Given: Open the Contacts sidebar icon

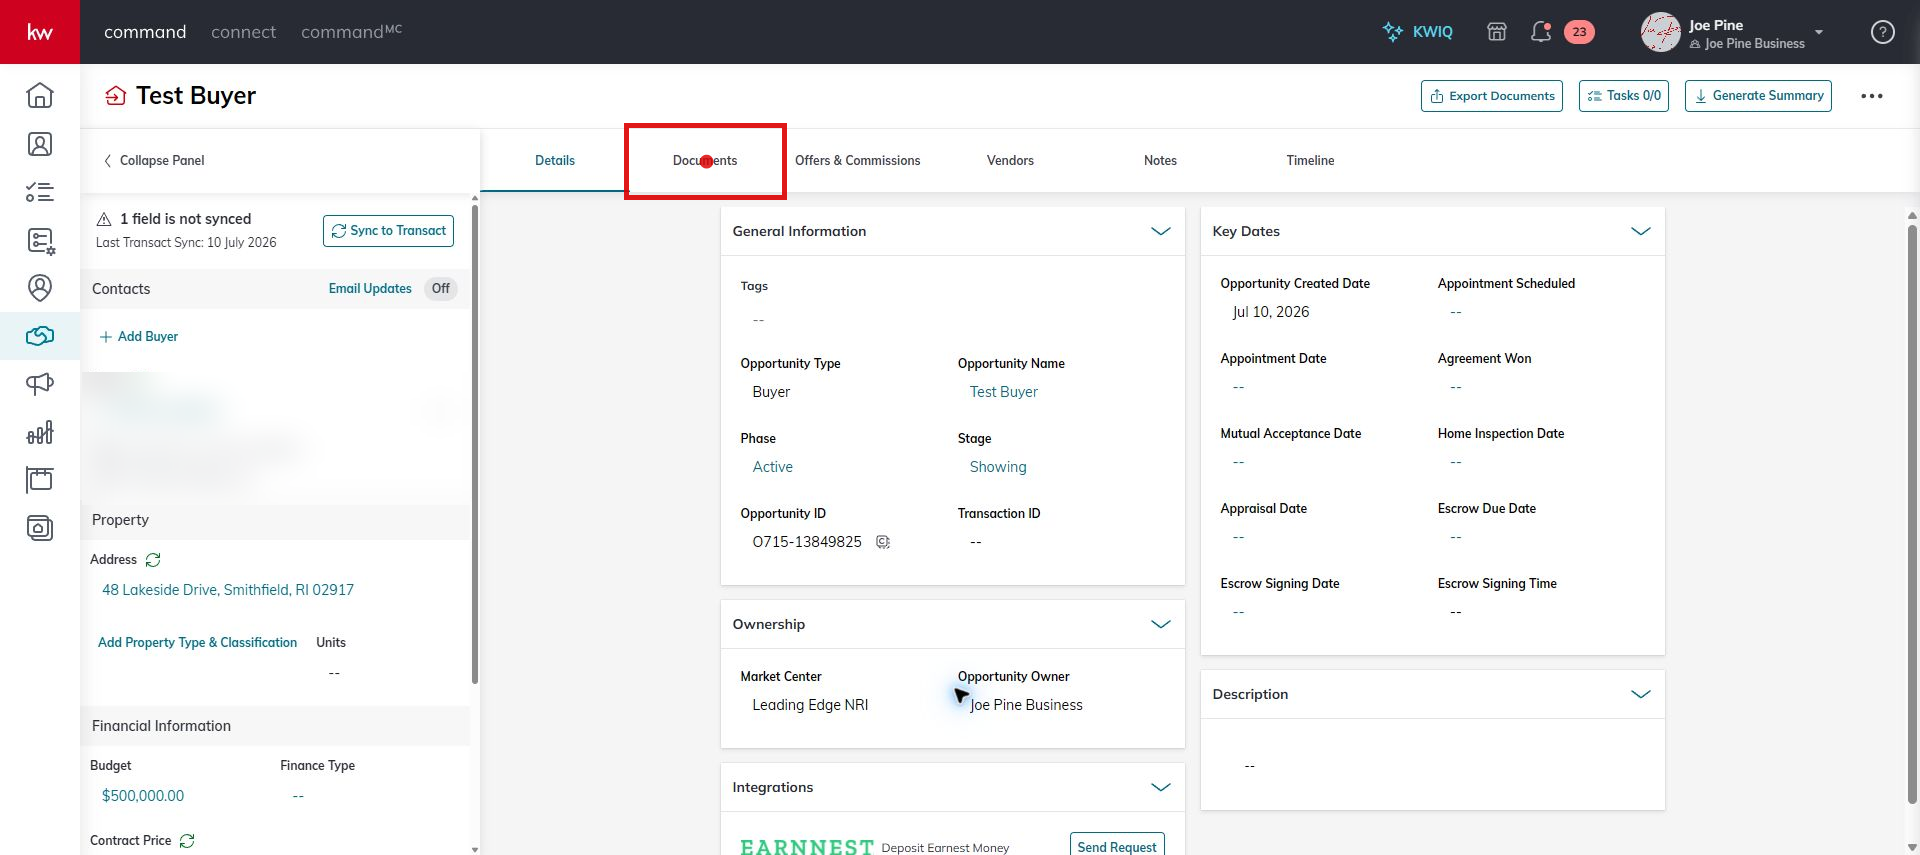Looking at the screenshot, I should pos(40,144).
